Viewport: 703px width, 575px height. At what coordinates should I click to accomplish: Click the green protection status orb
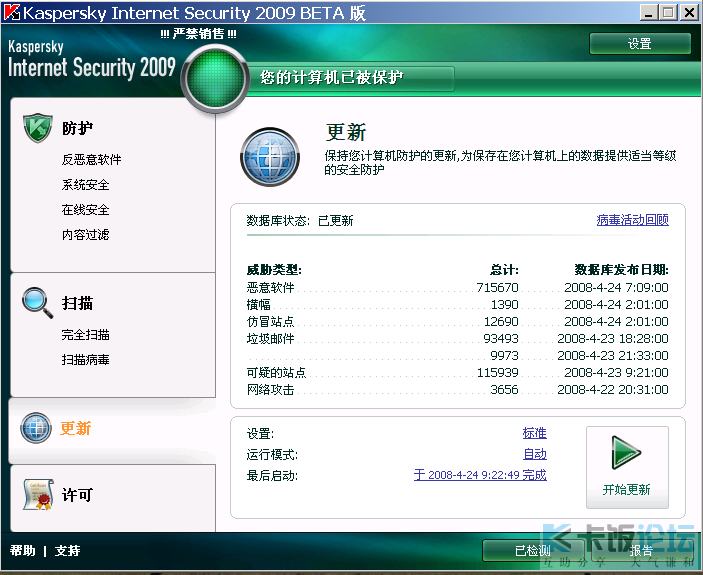215,78
